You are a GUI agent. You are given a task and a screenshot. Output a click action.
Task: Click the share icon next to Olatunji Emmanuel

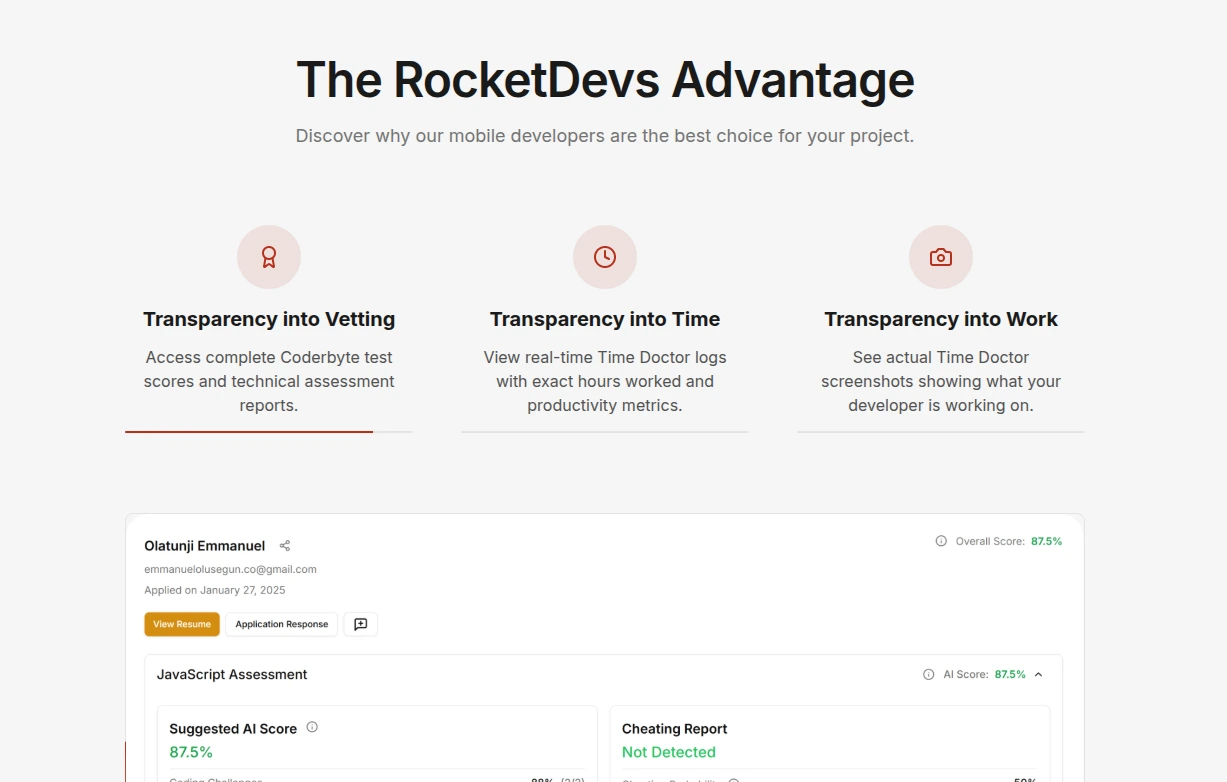pos(285,546)
